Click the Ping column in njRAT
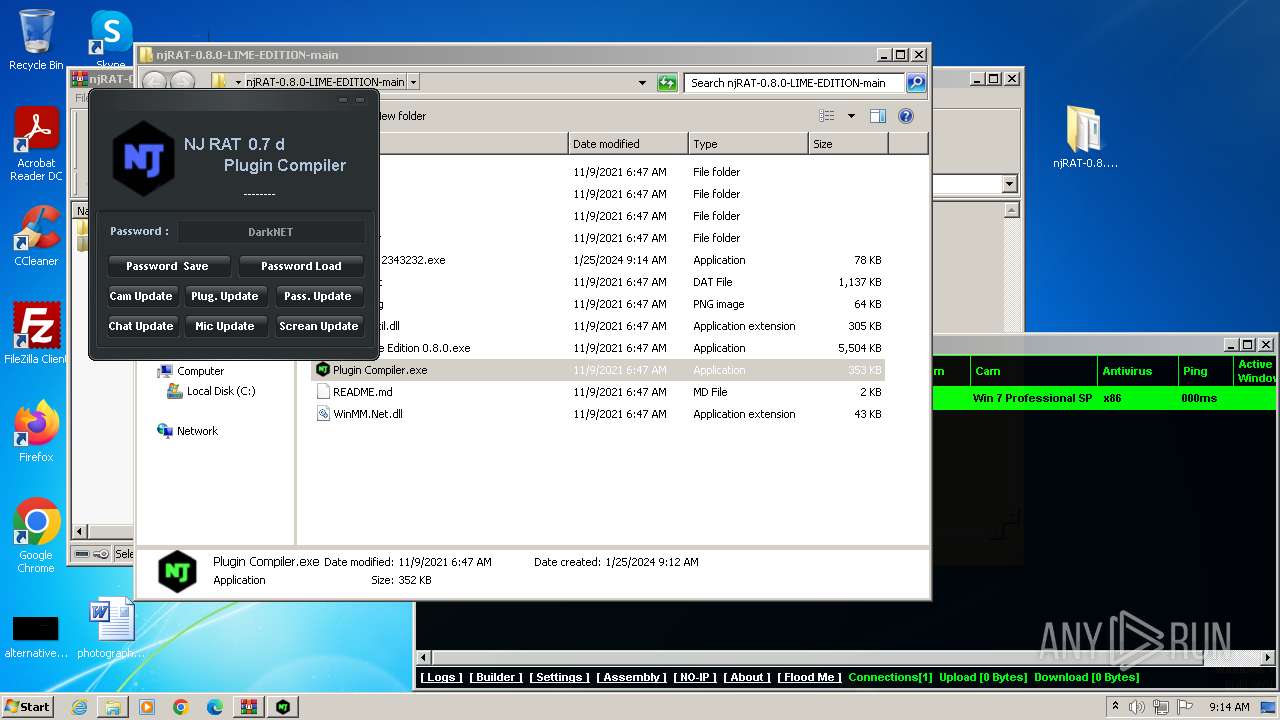The width and height of the screenshot is (1280, 720). point(1205,371)
